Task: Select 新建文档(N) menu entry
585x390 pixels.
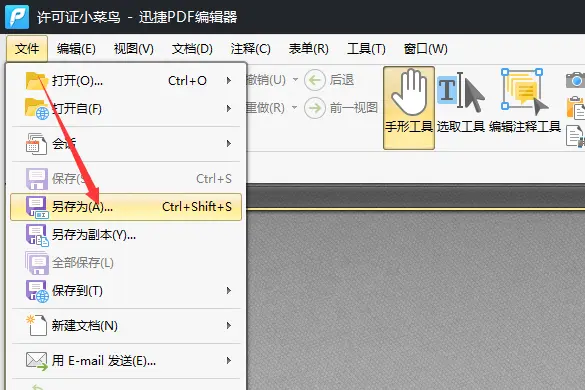Action: [126, 326]
